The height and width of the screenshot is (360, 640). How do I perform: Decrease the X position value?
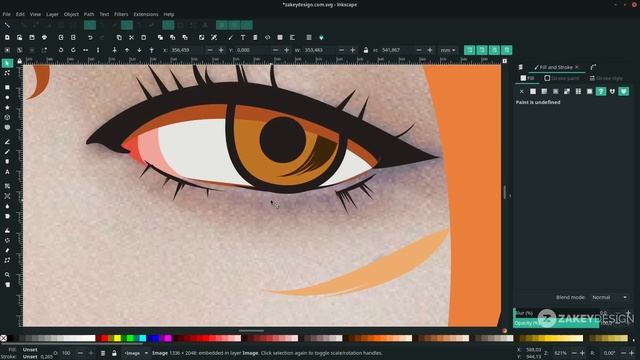[x=210, y=50]
